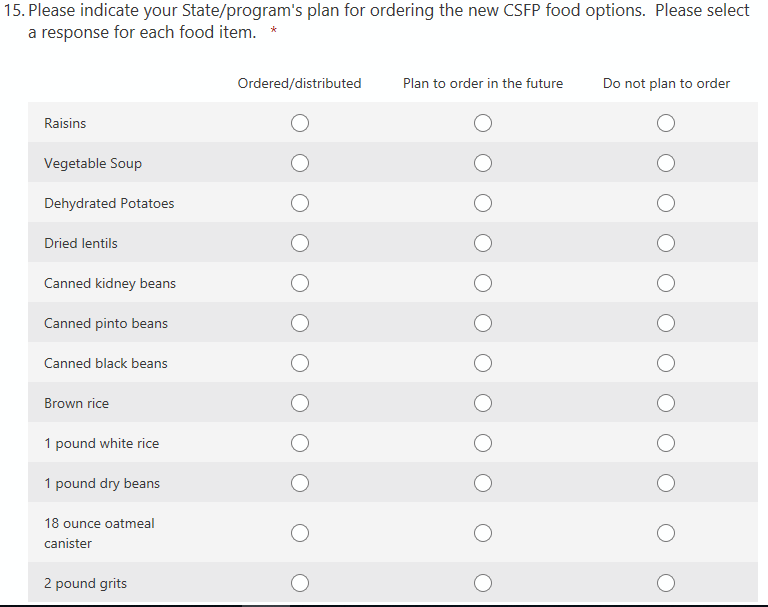Mark Plan to order in future for Canned kidney beans
This screenshot has width=768, height=607.
click(483, 283)
